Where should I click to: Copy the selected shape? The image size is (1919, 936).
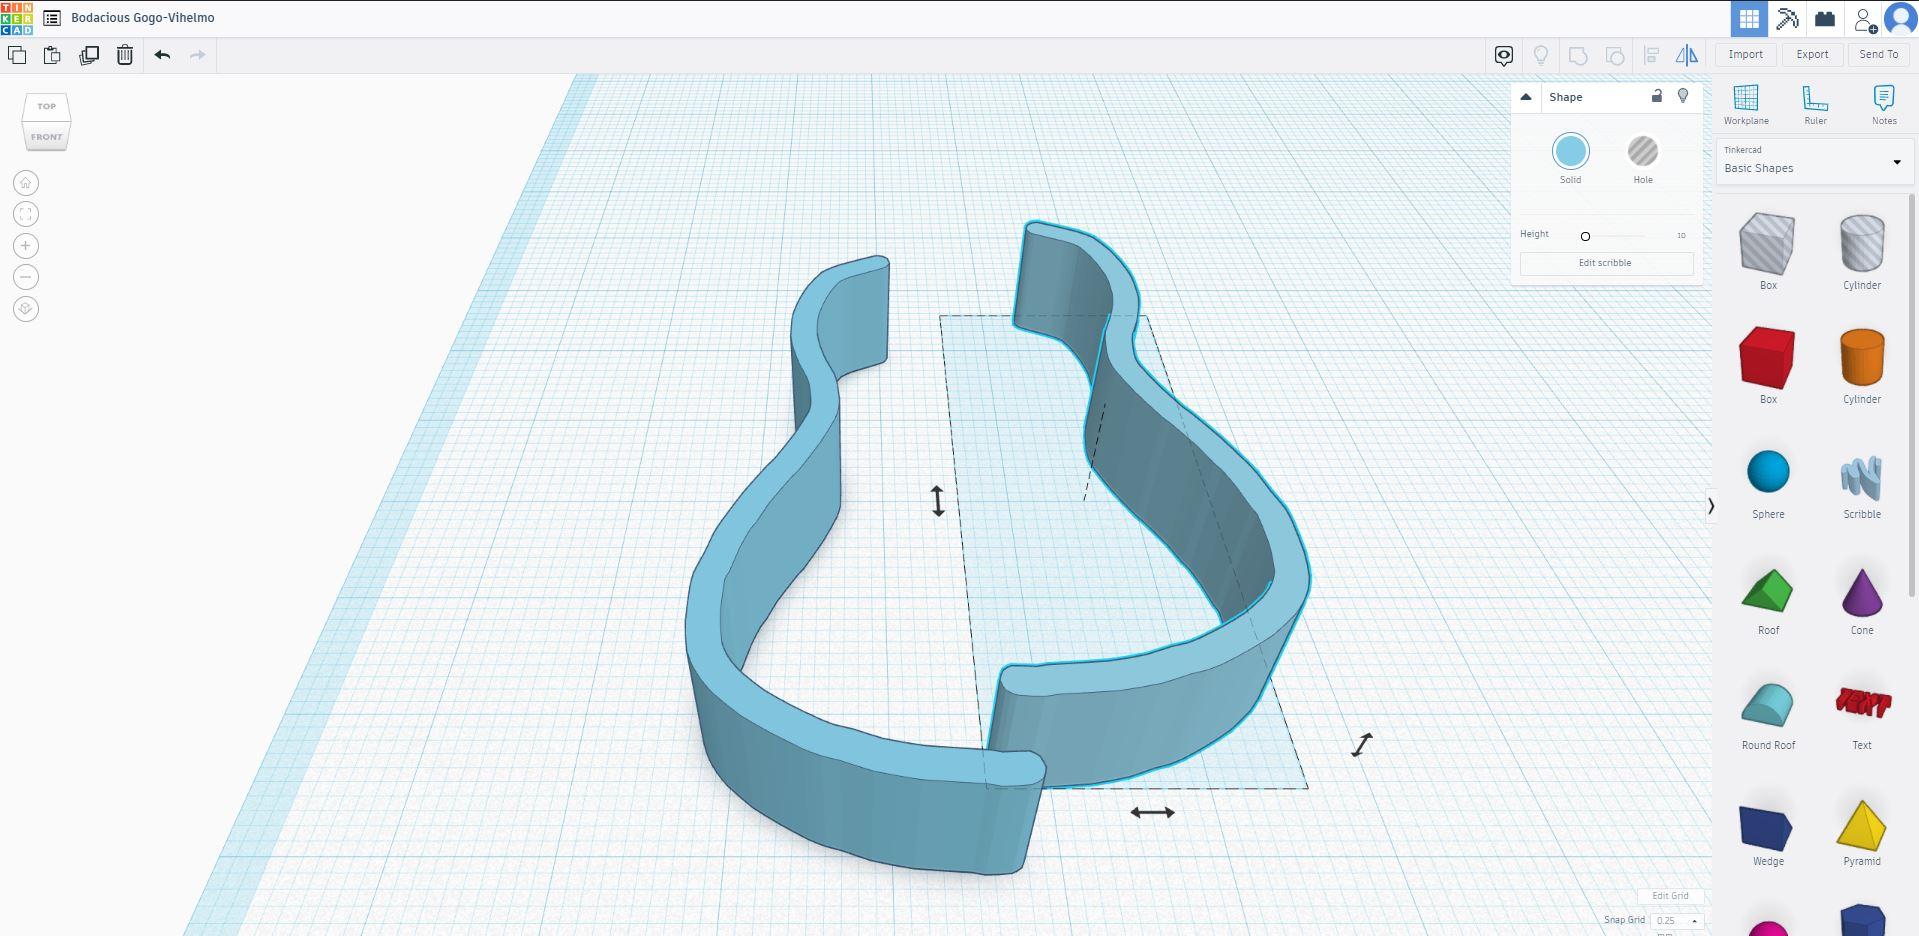pyautogui.click(x=17, y=55)
